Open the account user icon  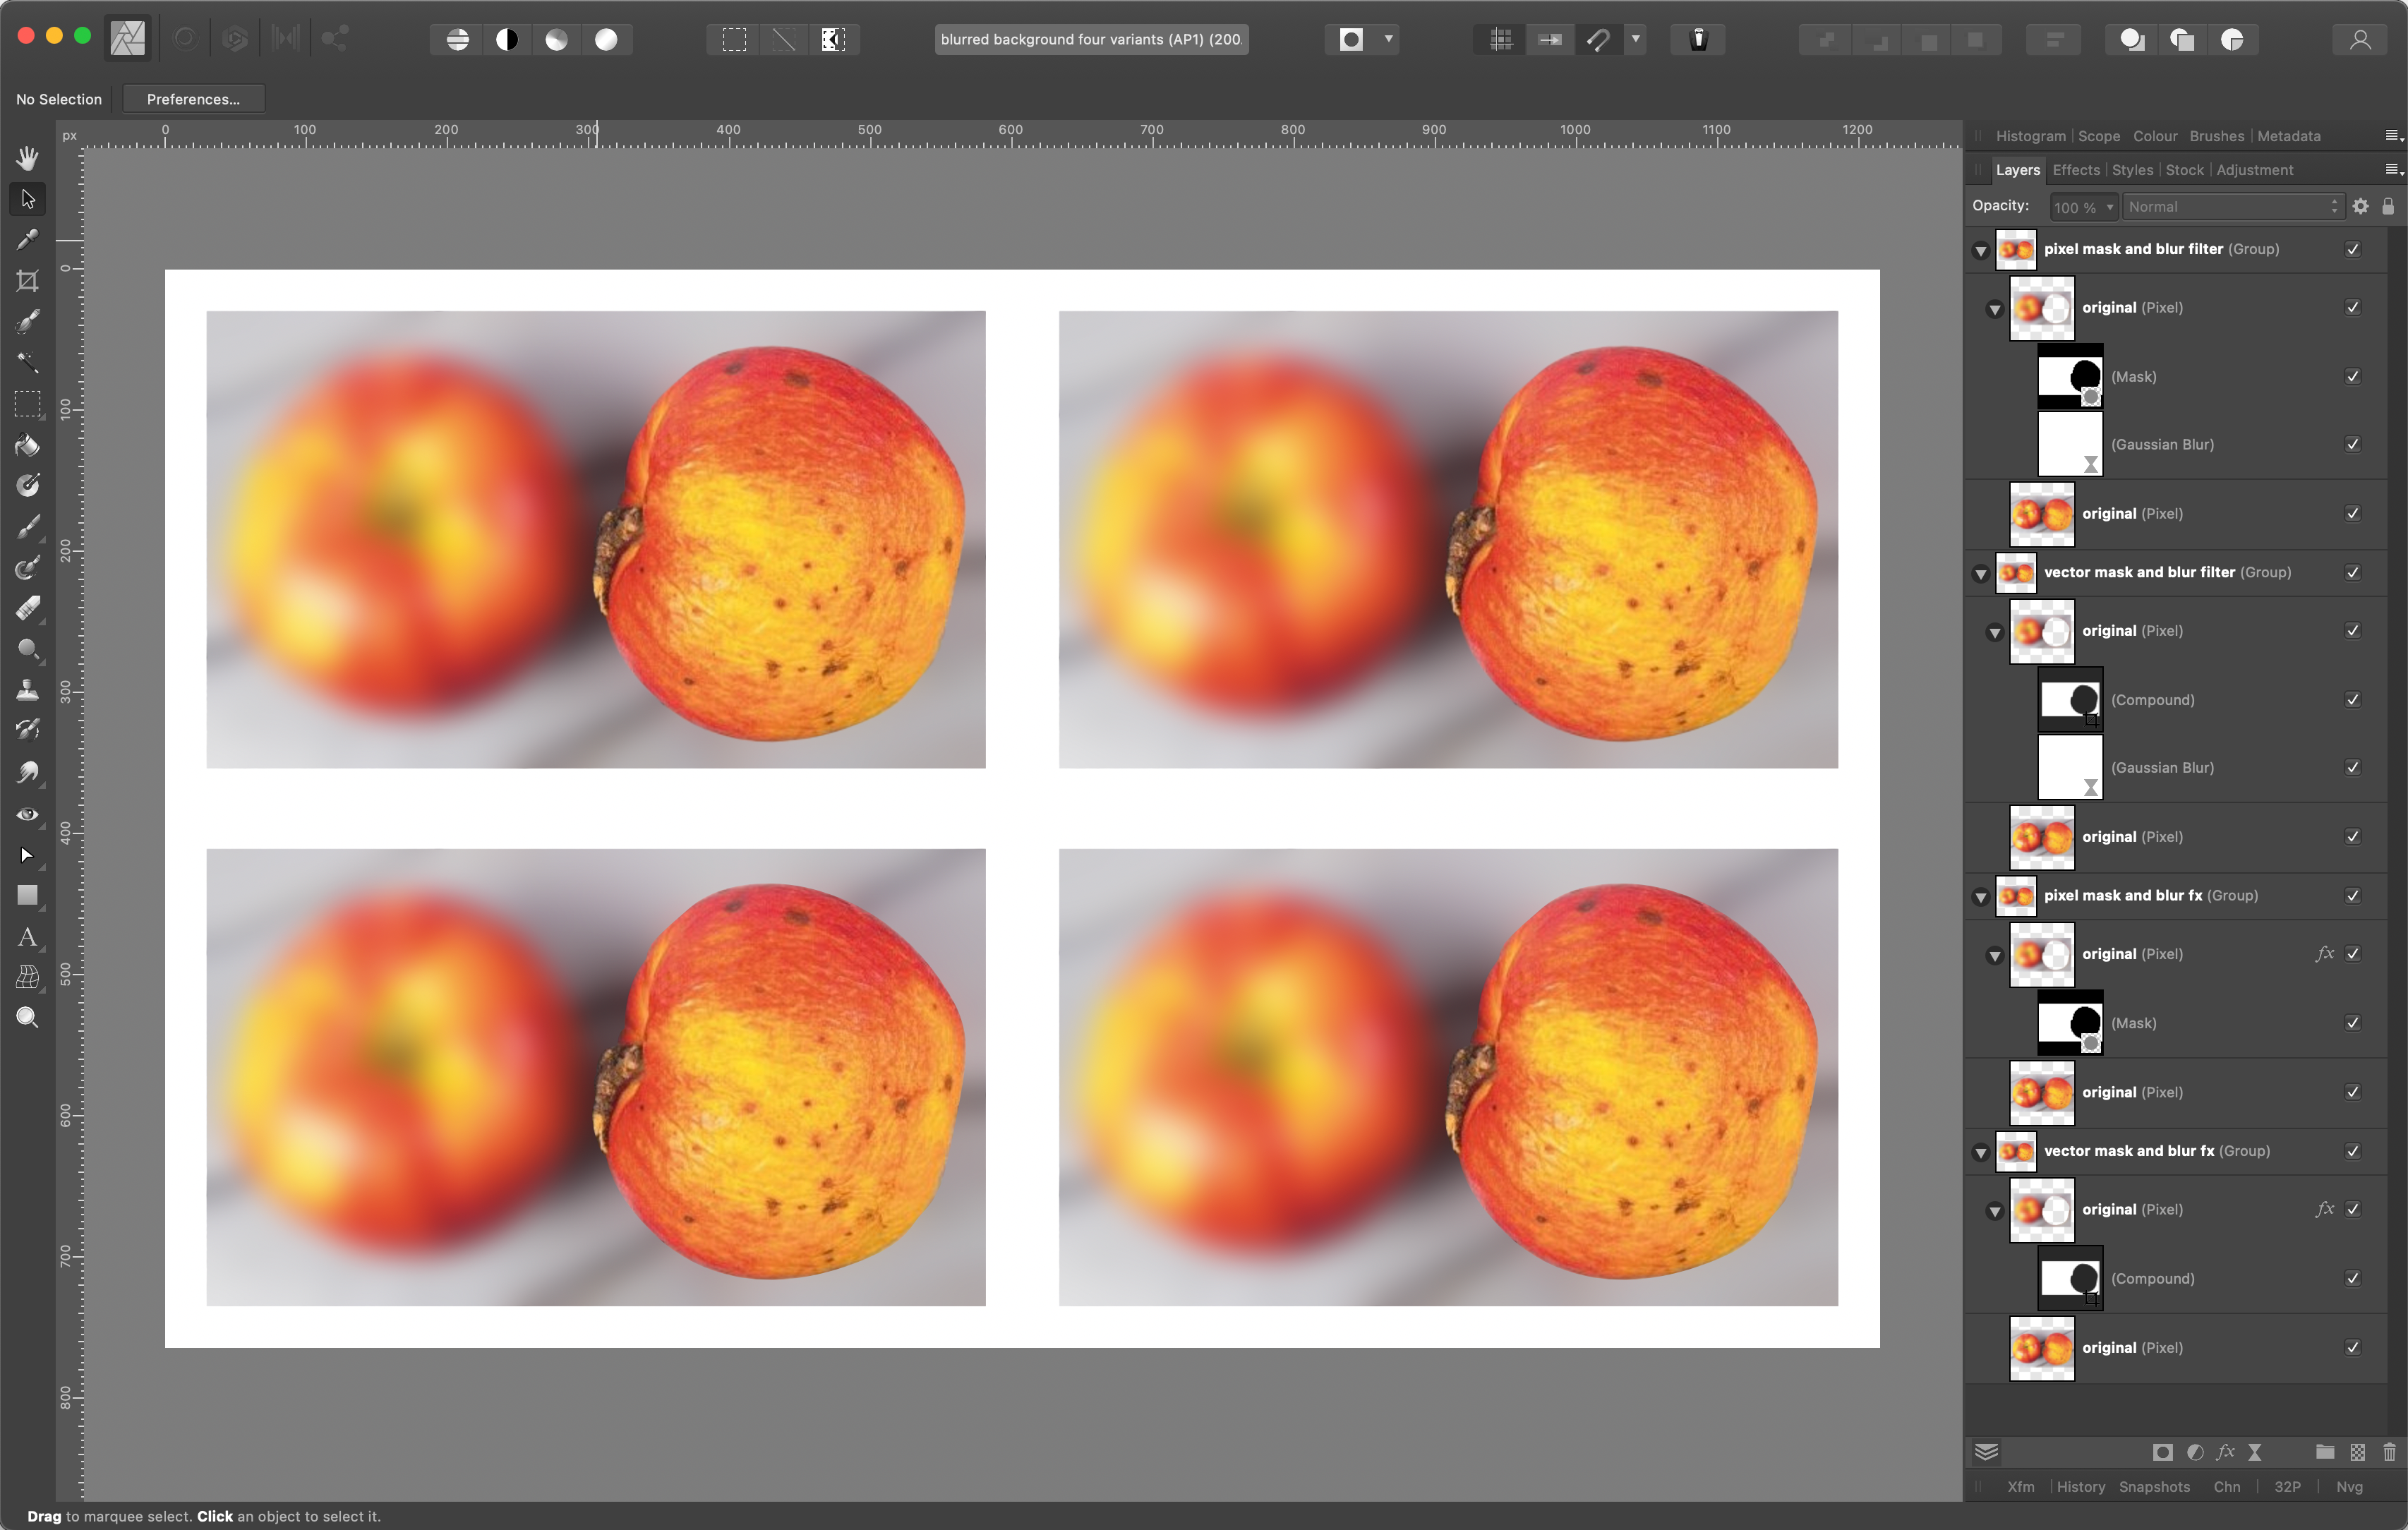tap(2360, 39)
